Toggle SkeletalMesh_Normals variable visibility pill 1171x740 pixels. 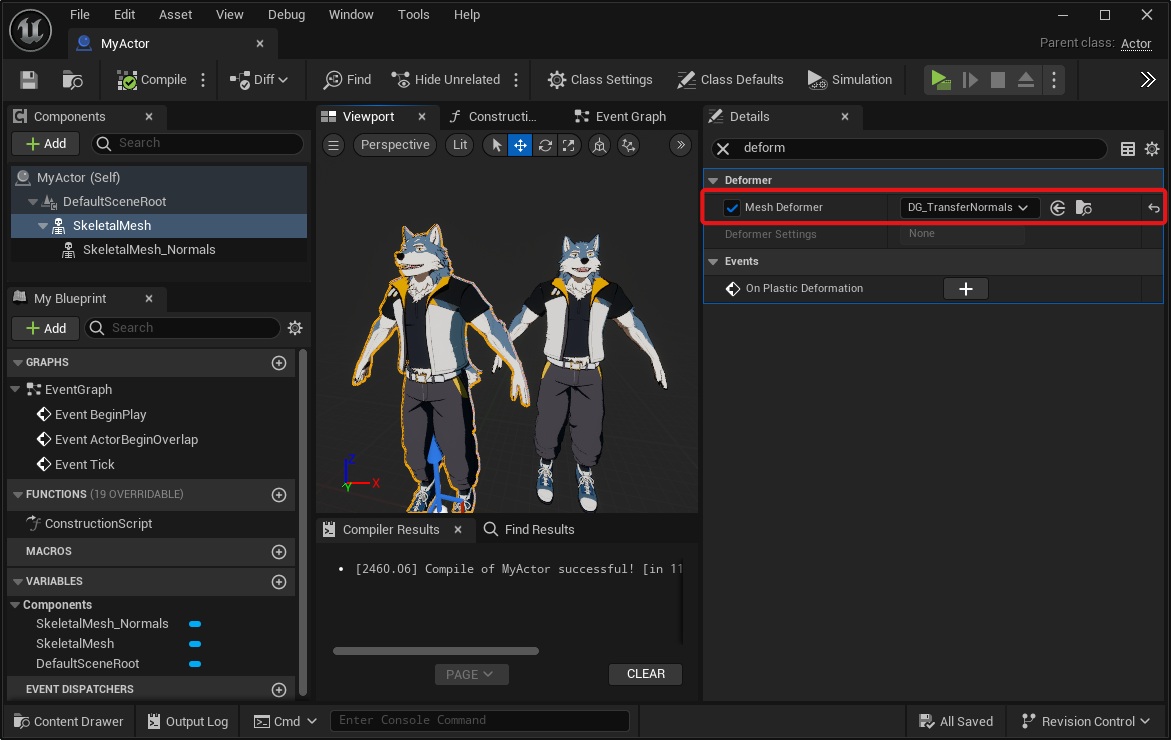coord(195,624)
